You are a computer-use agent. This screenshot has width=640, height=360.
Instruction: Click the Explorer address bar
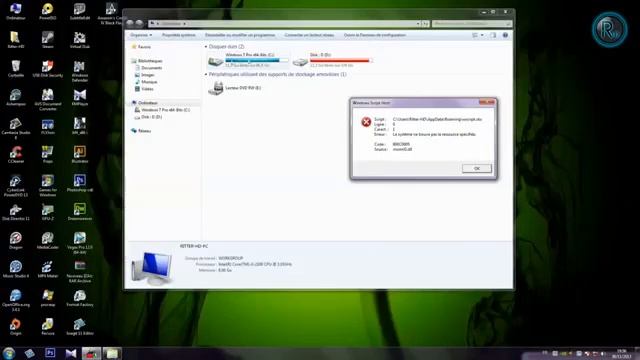pos(284,24)
